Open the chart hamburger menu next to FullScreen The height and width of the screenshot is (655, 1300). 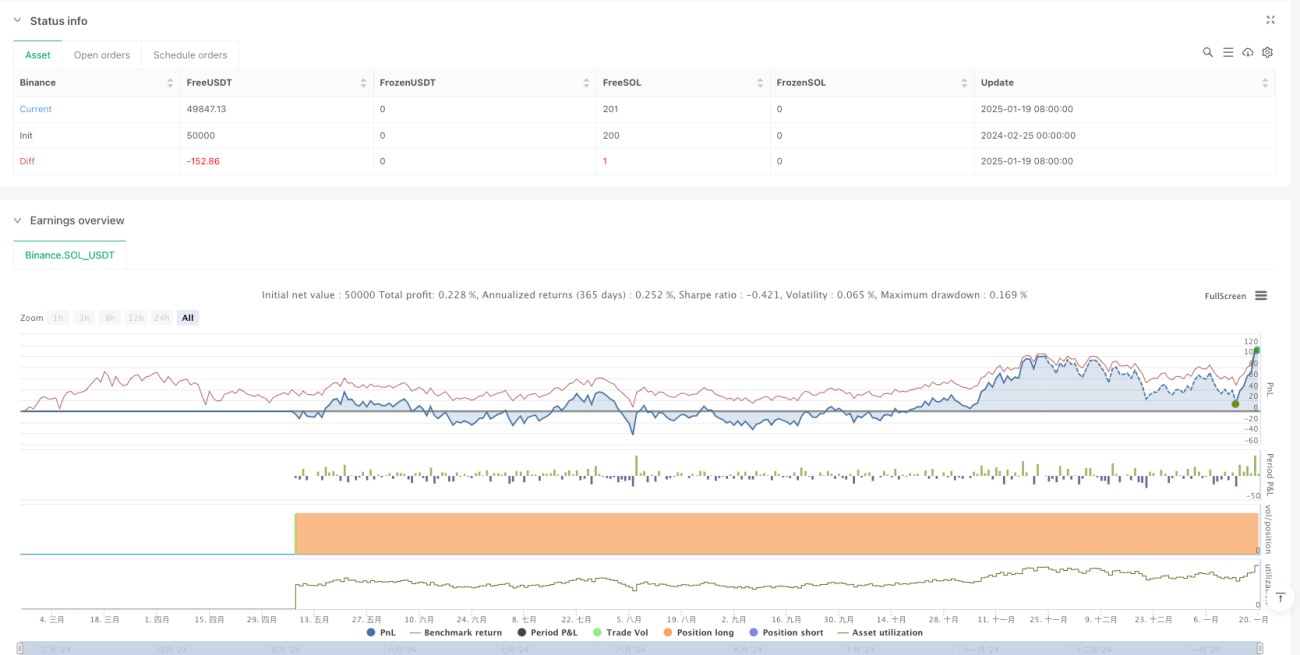[x=1261, y=296]
